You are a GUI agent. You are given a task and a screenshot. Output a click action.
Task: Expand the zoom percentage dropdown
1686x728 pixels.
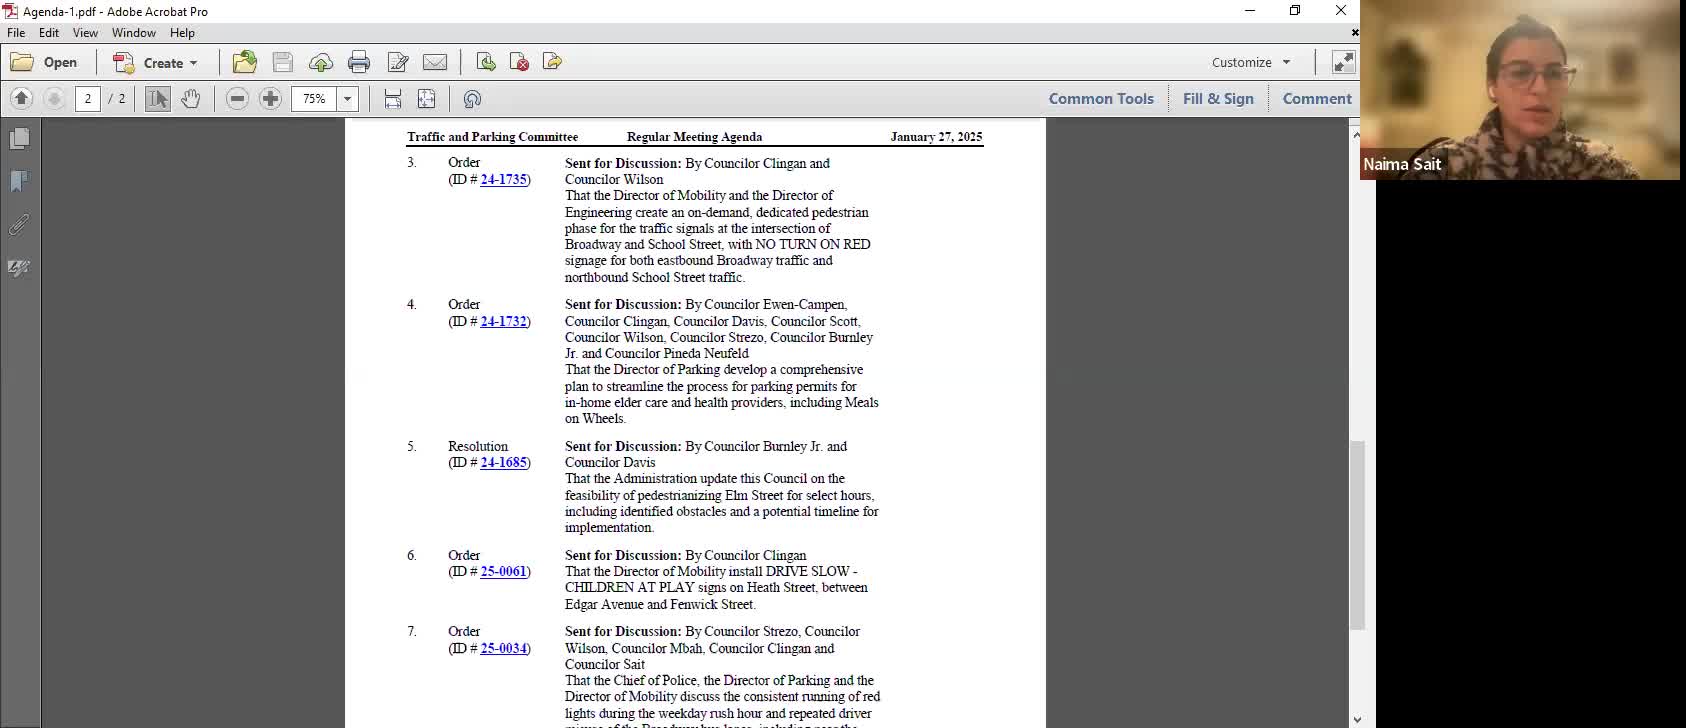[348, 99]
